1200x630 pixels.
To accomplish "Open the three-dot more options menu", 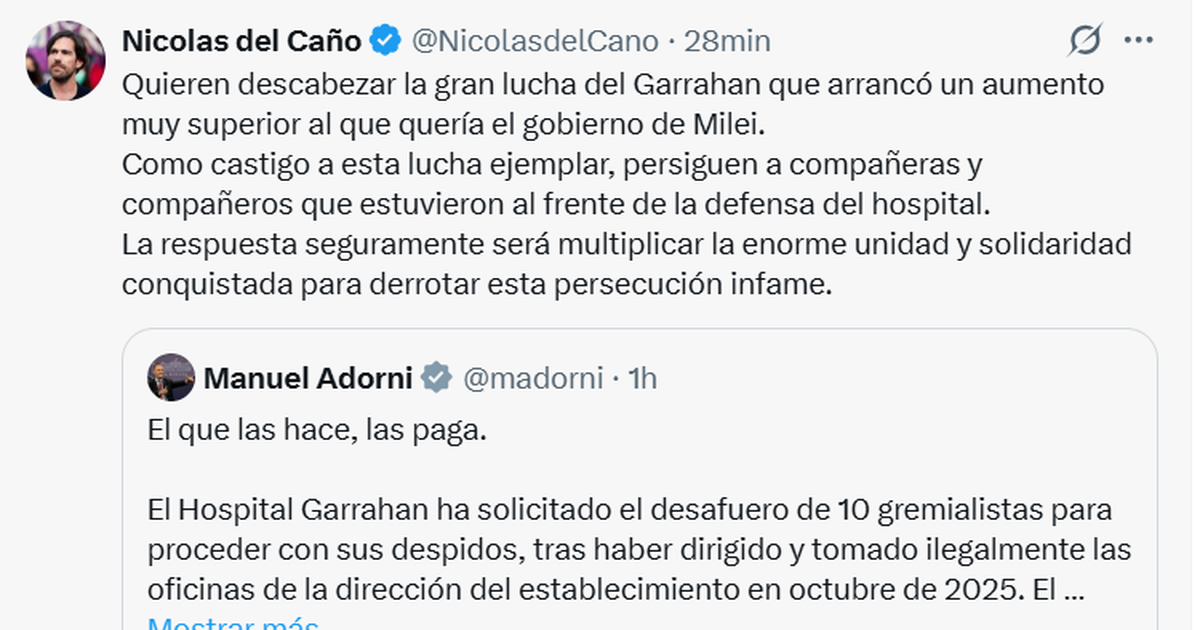I will 1139,41.
